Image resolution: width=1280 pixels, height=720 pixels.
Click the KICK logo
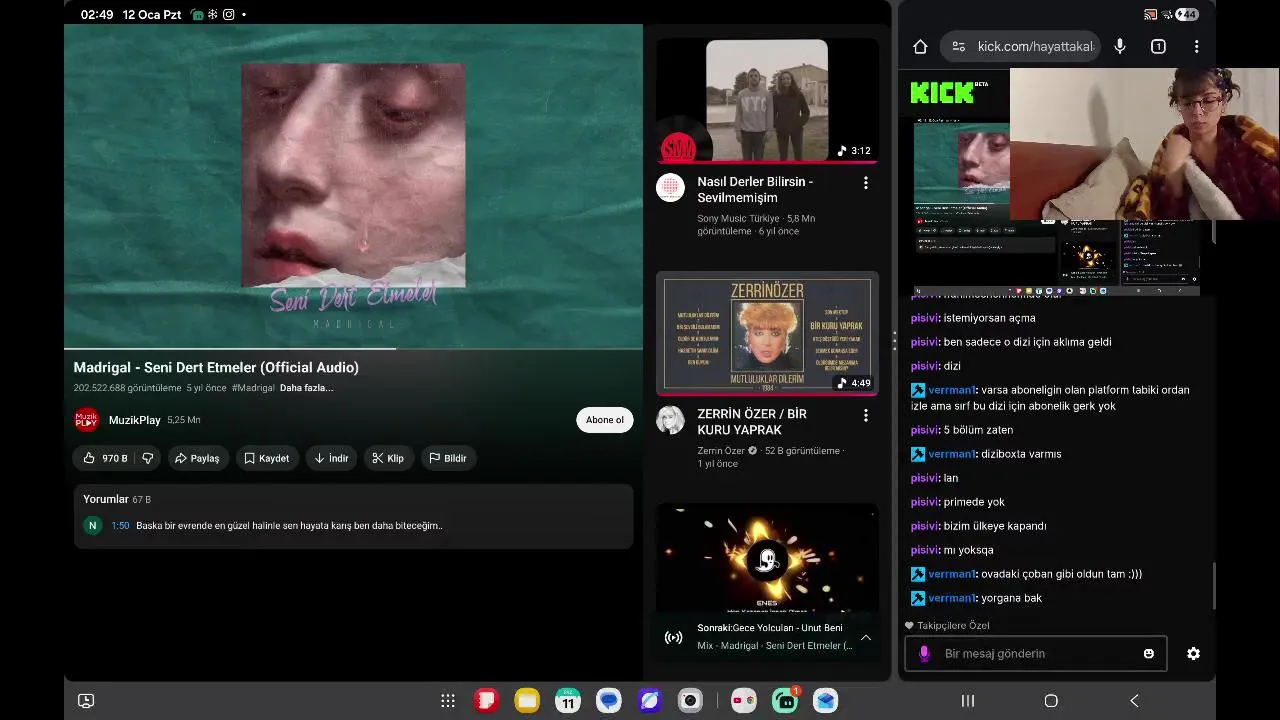point(942,93)
